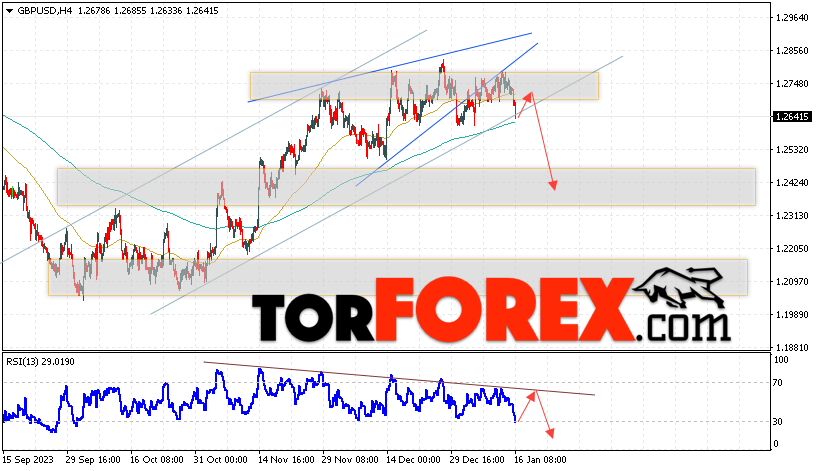Click the date label 31 Oct 00:00
This screenshot has width=816, height=471.
tap(221, 460)
